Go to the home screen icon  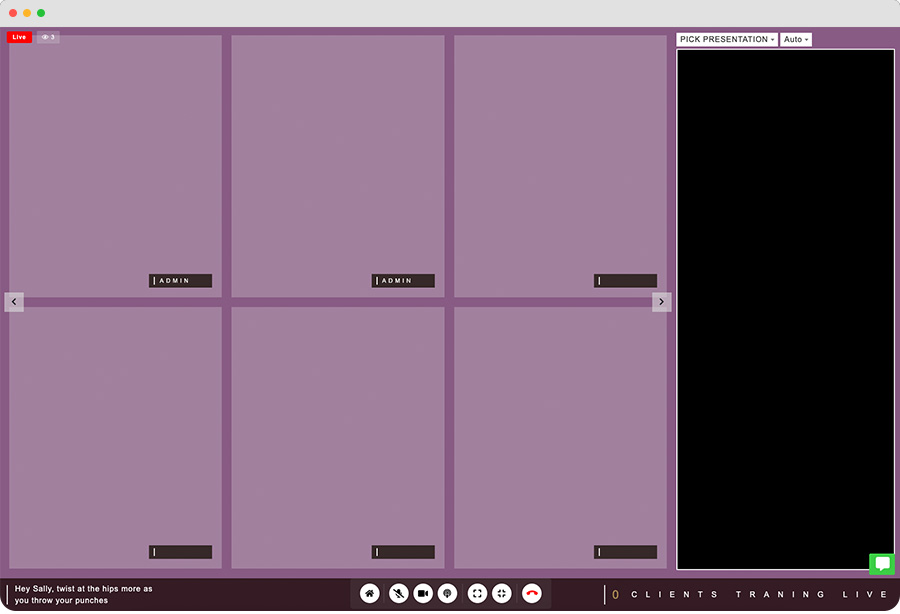click(370, 593)
